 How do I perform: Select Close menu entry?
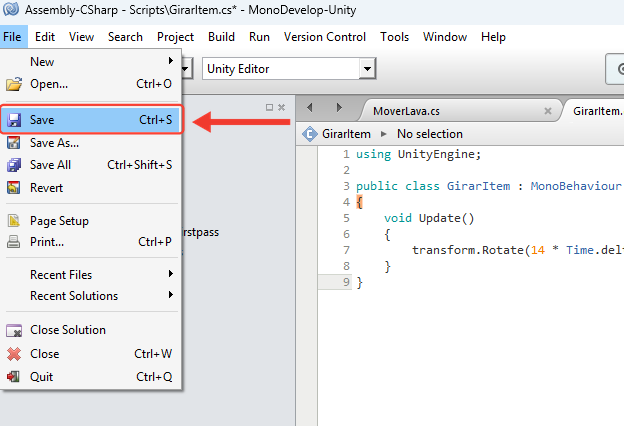pyautogui.click(x=91, y=354)
